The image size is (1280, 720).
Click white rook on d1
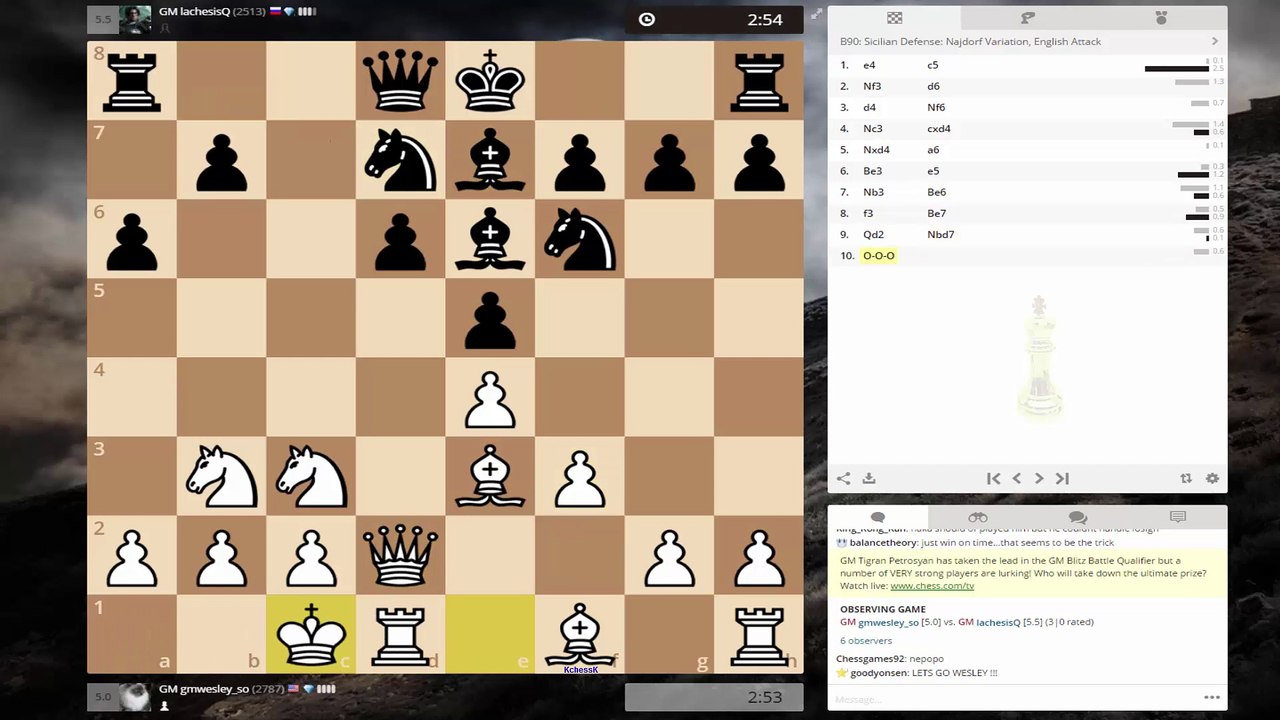point(401,634)
